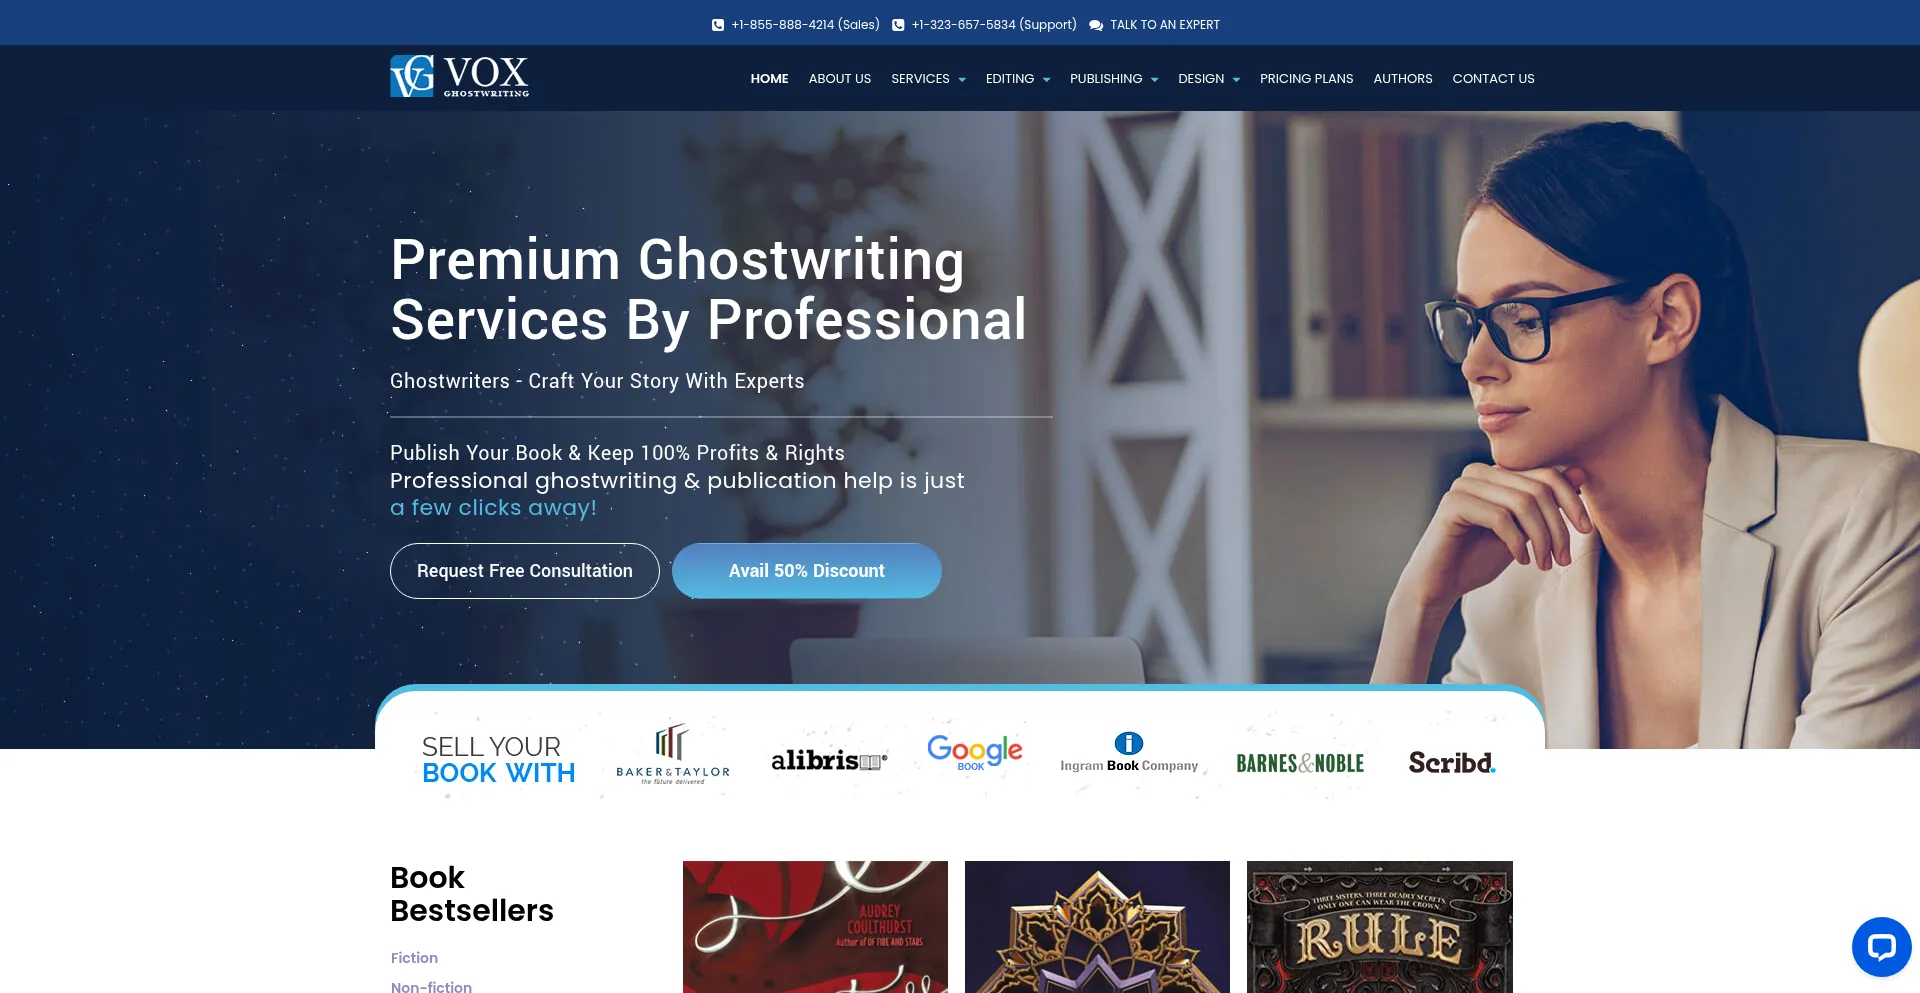
Task: Expand the Publishing dropdown menu
Action: [x=1114, y=79]
